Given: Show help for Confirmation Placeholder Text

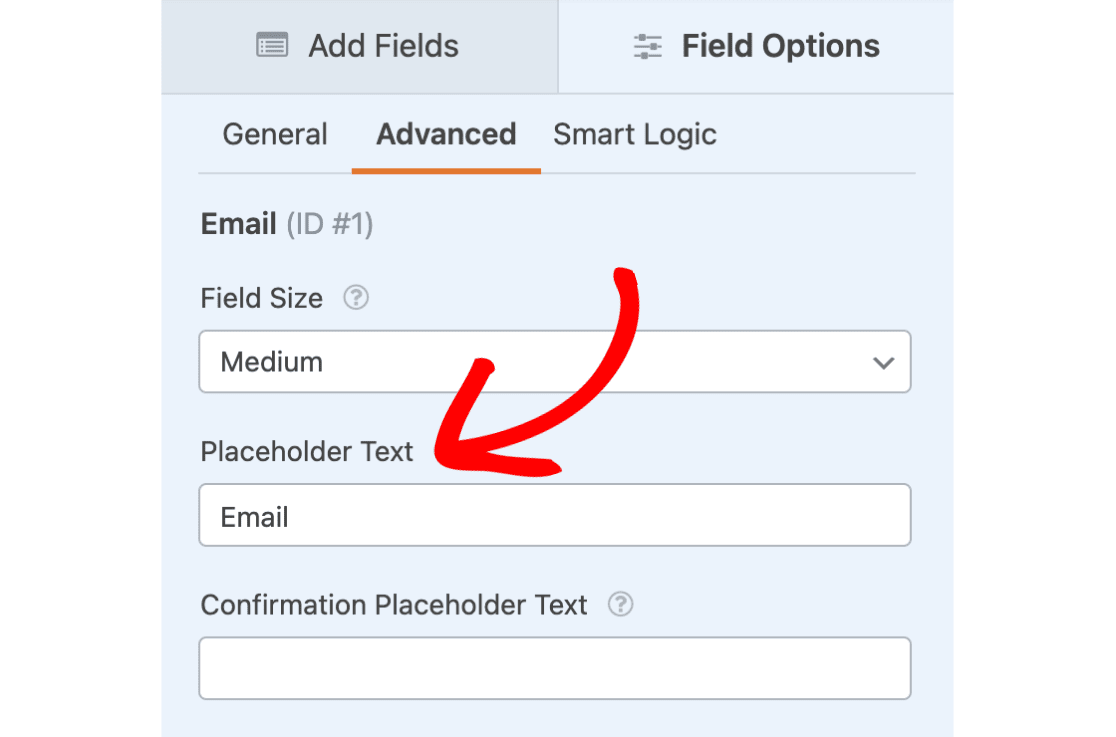Looking at the screenshot, I should [620, 605].
